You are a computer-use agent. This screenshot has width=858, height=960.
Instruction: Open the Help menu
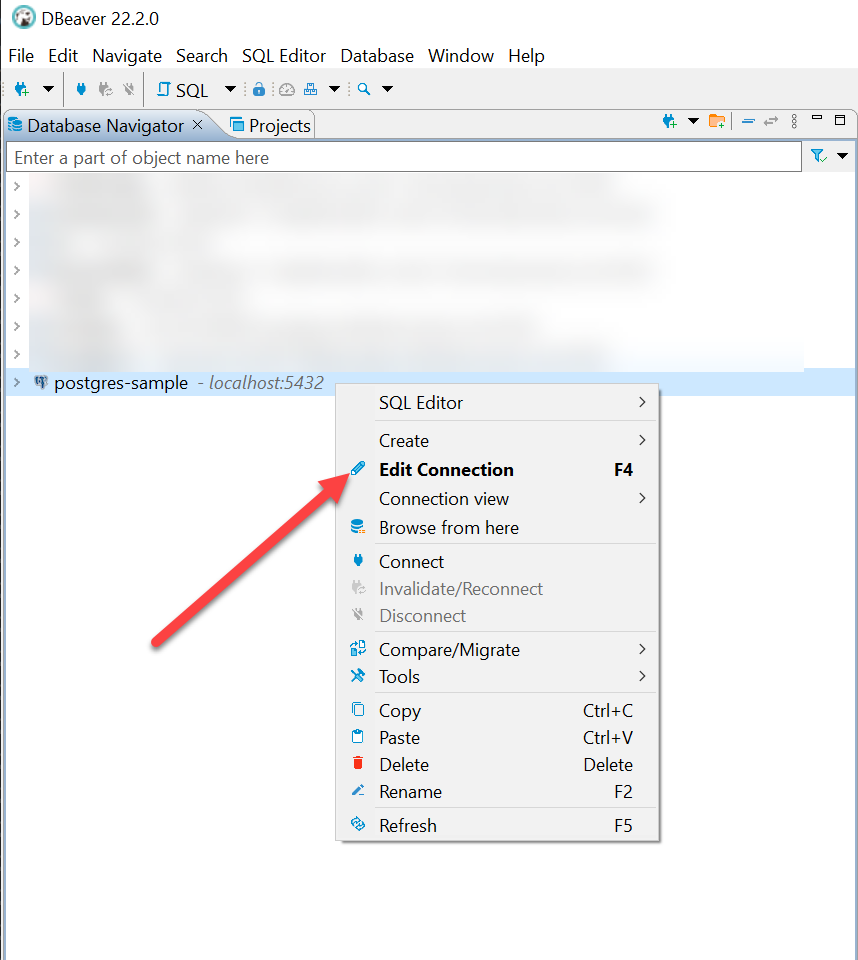pos(526,56)
